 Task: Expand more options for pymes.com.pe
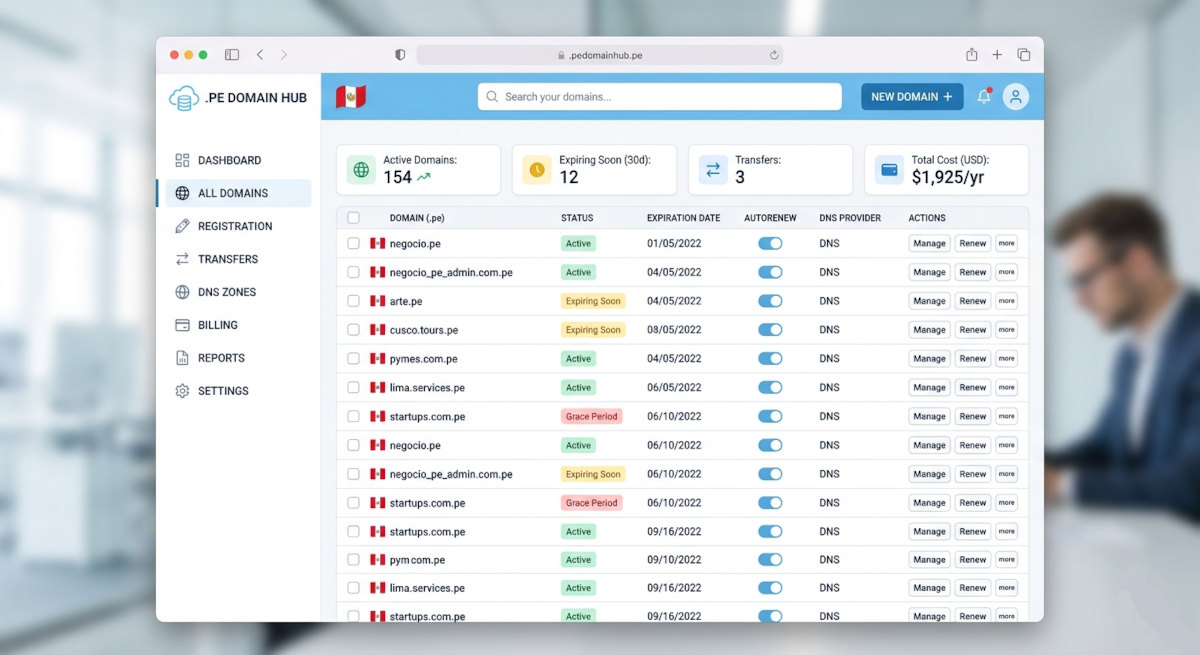(1006, 359)
